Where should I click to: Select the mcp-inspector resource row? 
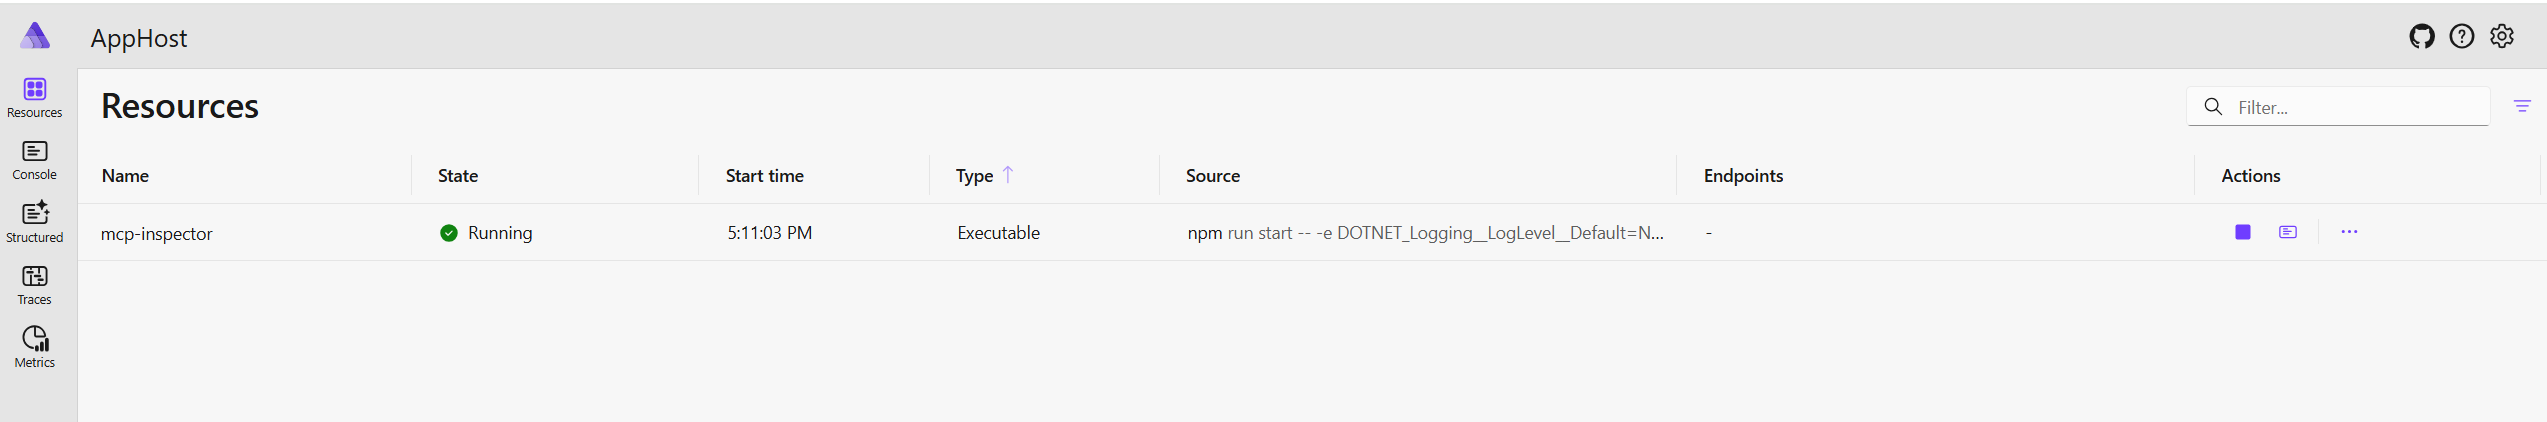1311,233
